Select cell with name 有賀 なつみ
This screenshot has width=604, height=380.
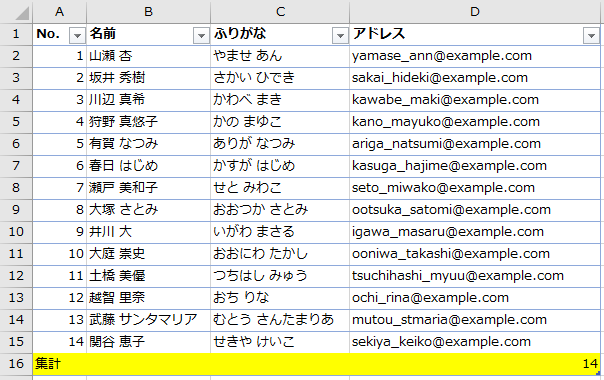click(149, 144)
